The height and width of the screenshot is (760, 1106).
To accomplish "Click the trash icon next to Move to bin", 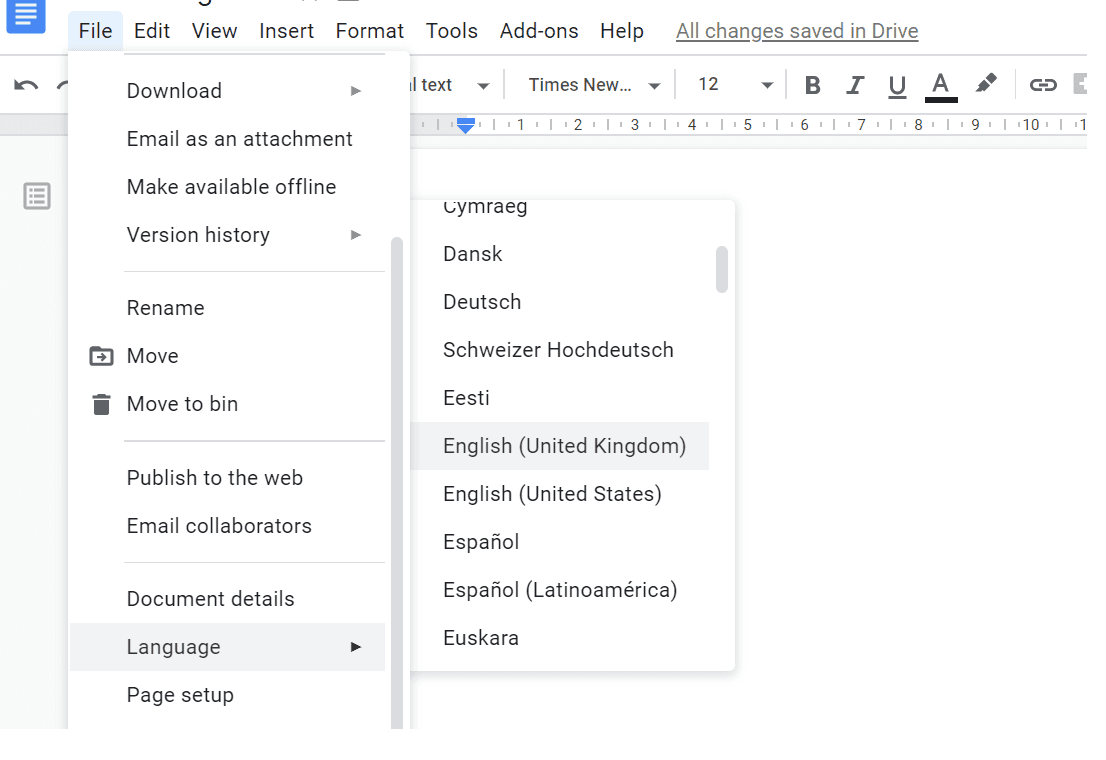I will [x=100, y=404].
